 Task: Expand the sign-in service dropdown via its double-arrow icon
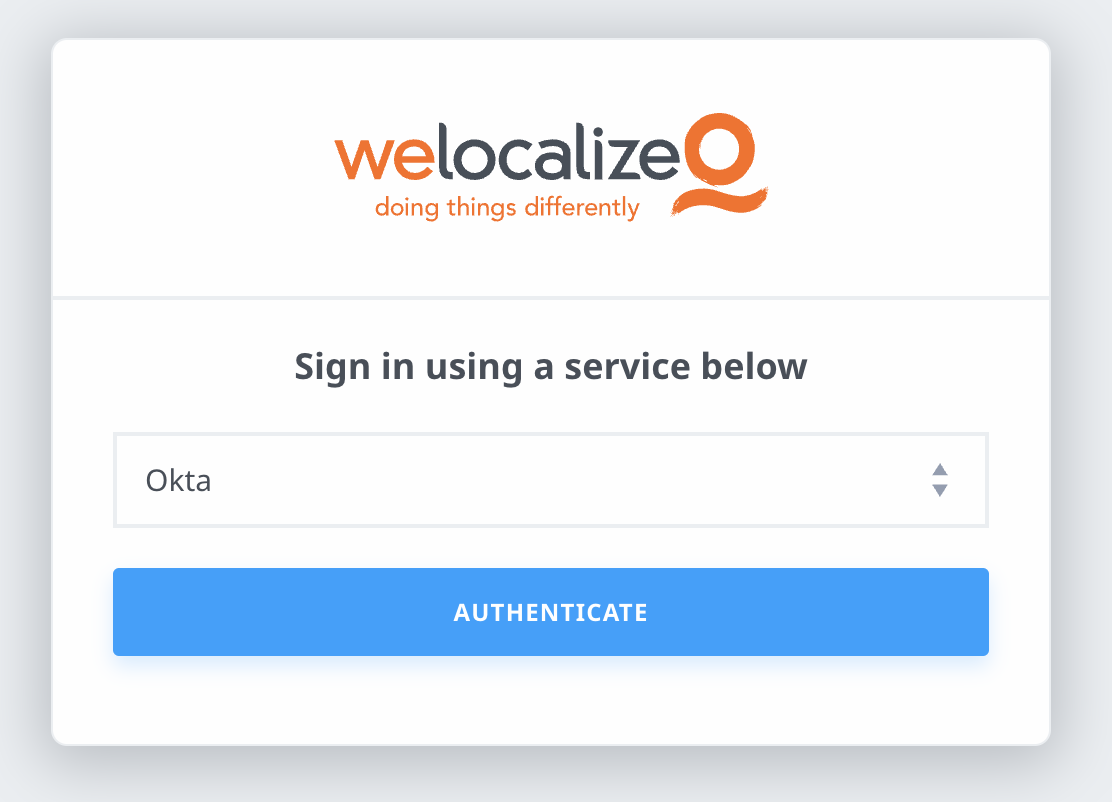click(939, 480)
